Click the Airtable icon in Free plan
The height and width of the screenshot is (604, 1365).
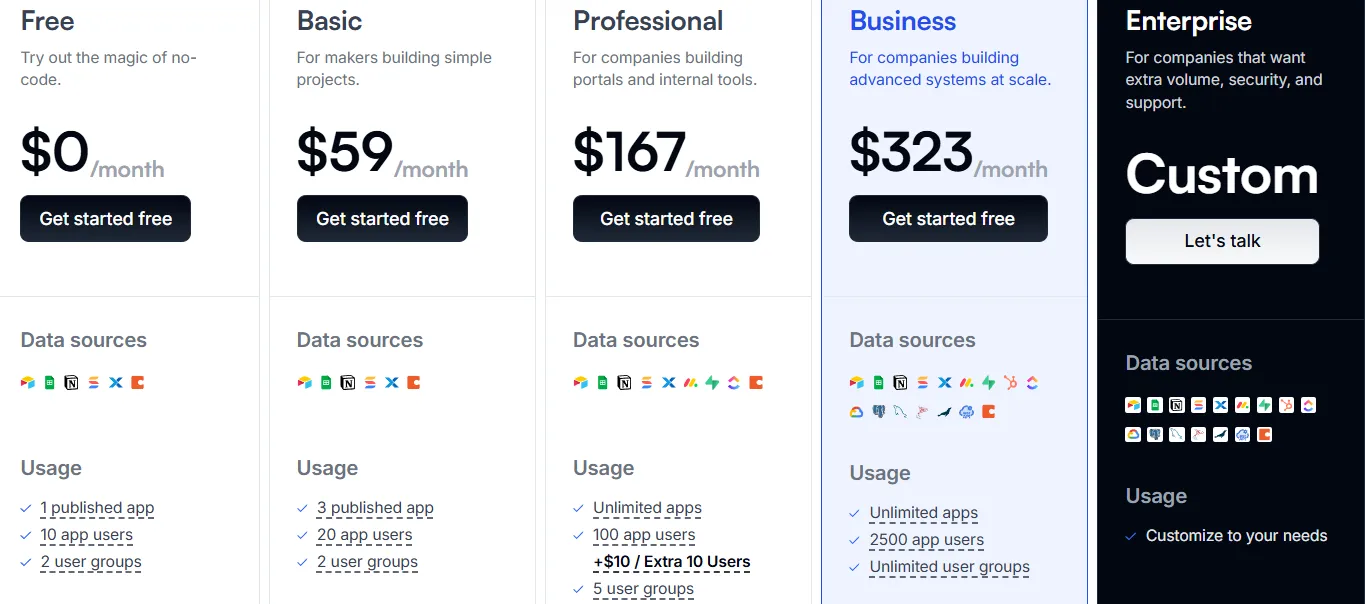pos(28,382)
